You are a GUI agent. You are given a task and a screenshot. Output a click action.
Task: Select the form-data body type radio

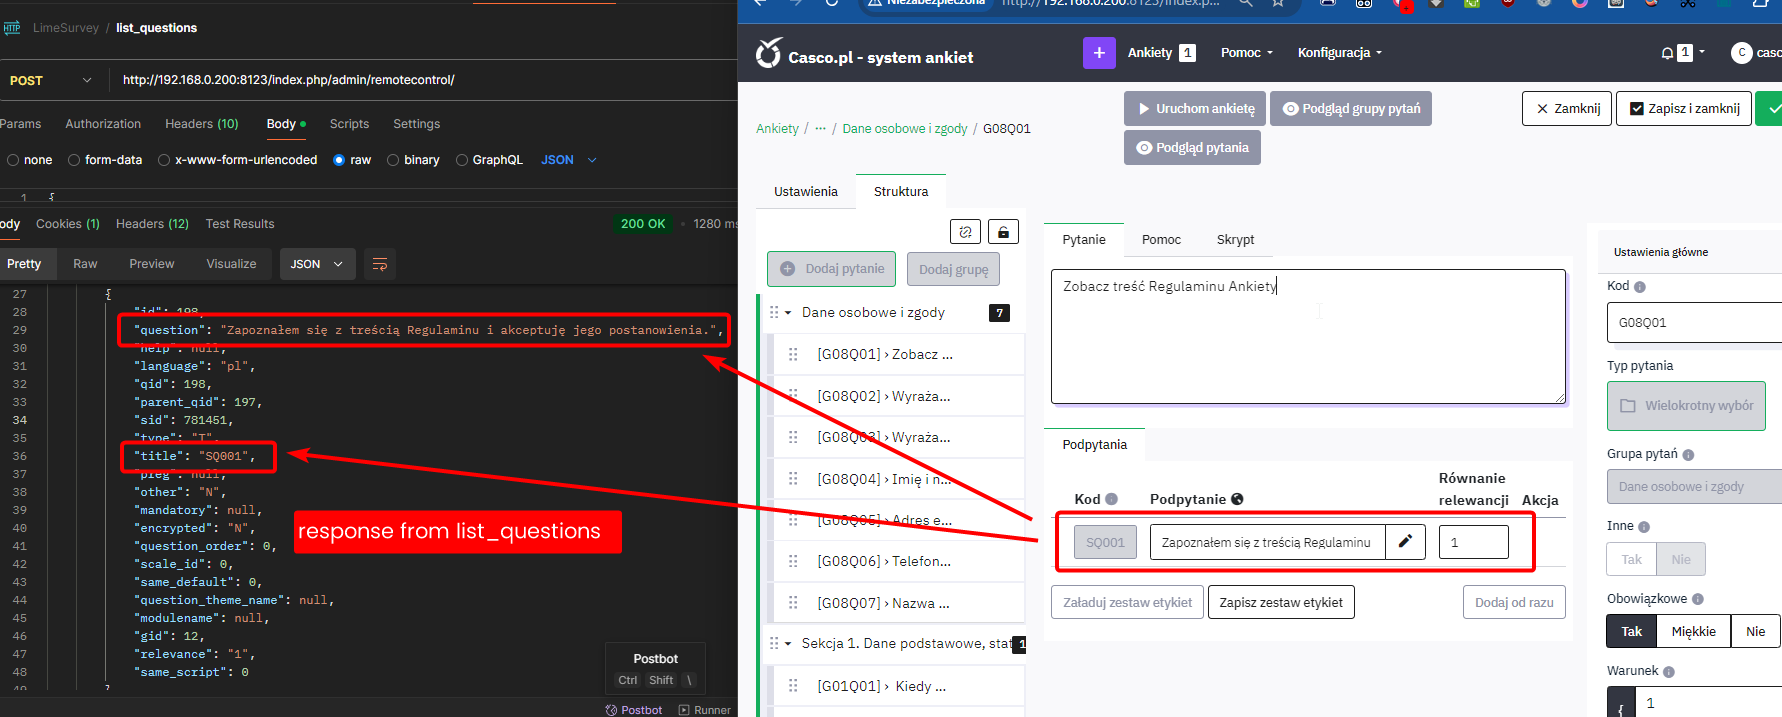pyautogui.click(x=74, y=160)
